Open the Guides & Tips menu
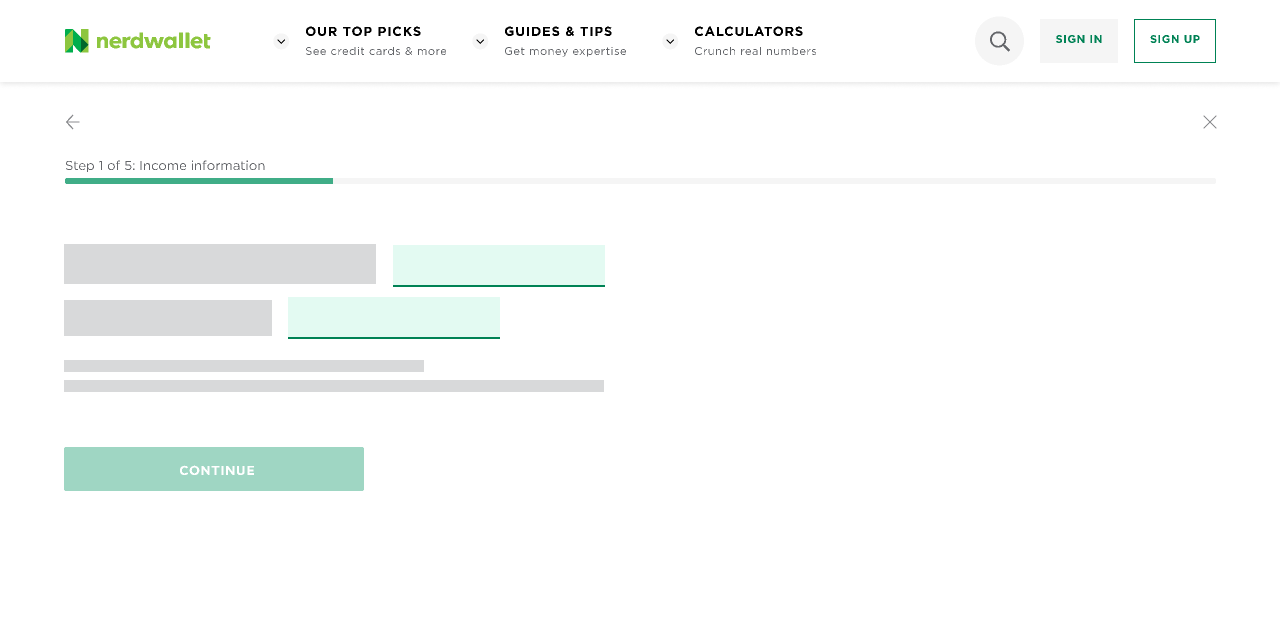The image size is (1280, 640). tap(558, 32)
